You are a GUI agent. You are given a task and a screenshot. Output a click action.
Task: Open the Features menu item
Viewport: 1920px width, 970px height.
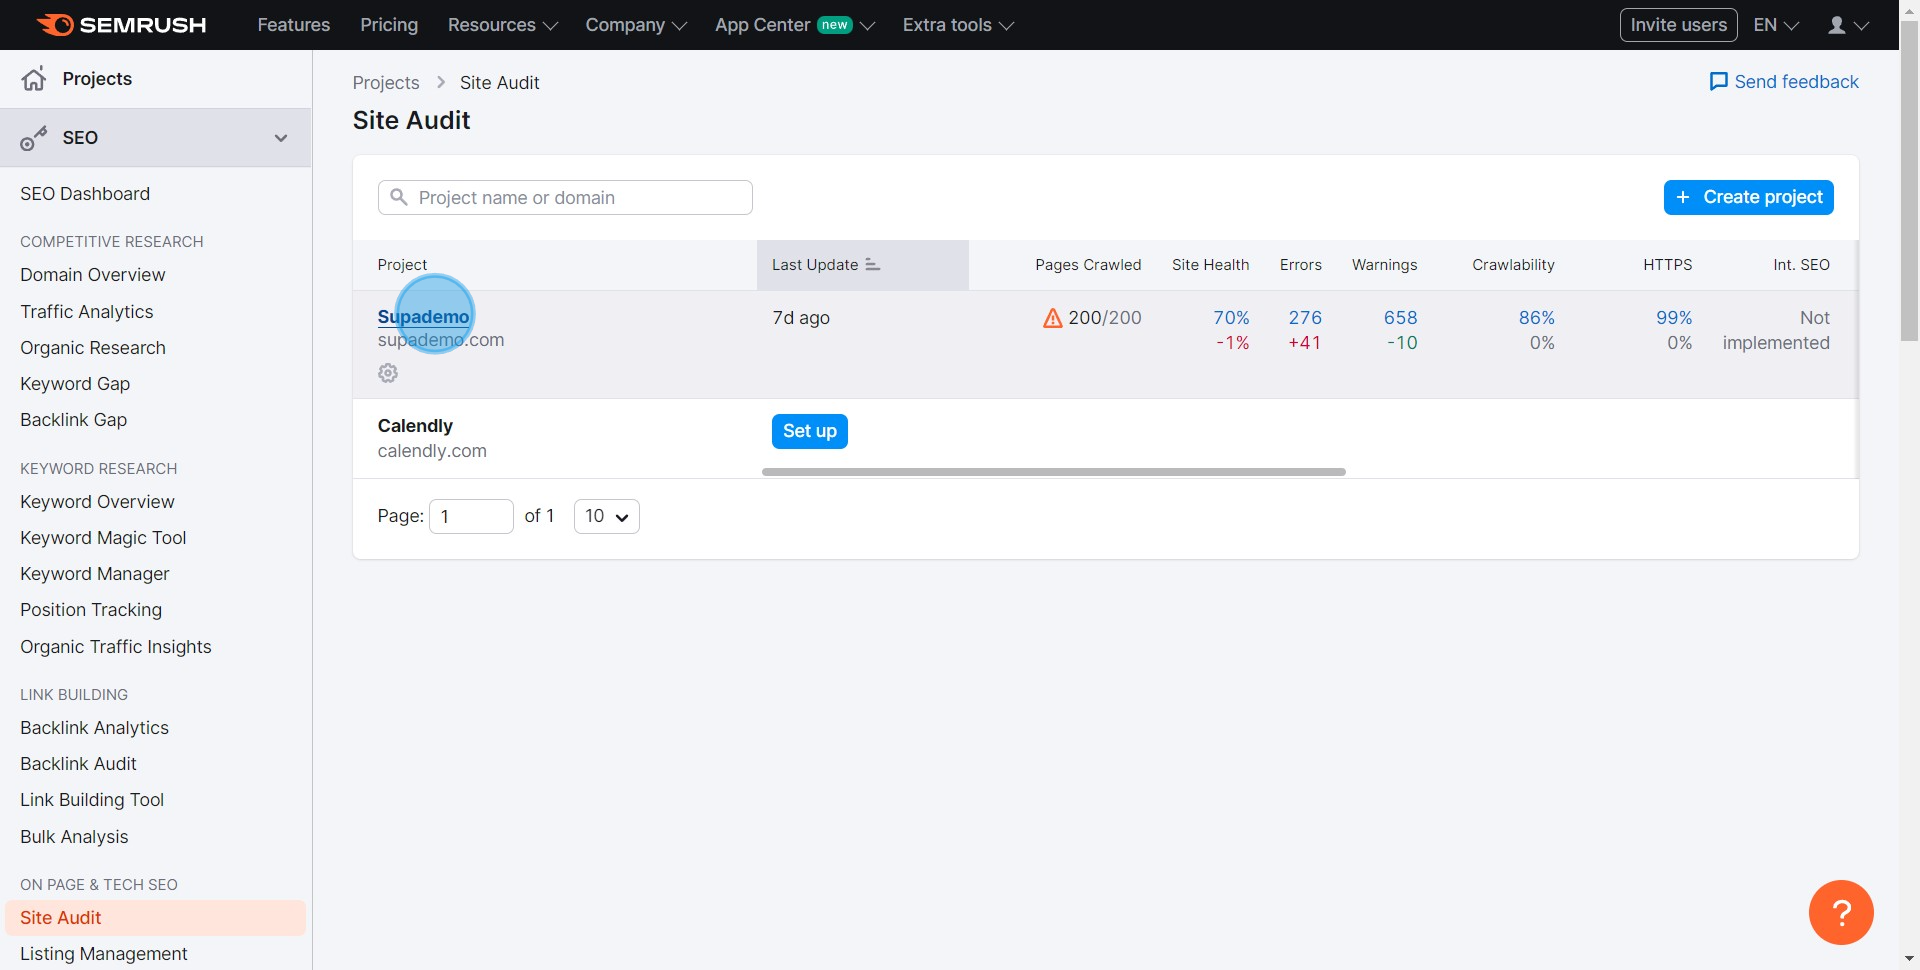click(x=293, y=25)
